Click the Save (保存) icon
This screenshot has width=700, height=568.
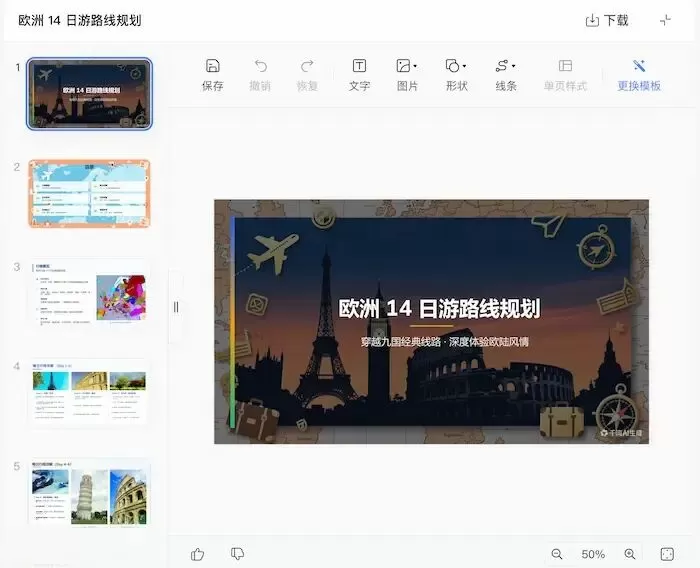212,66
